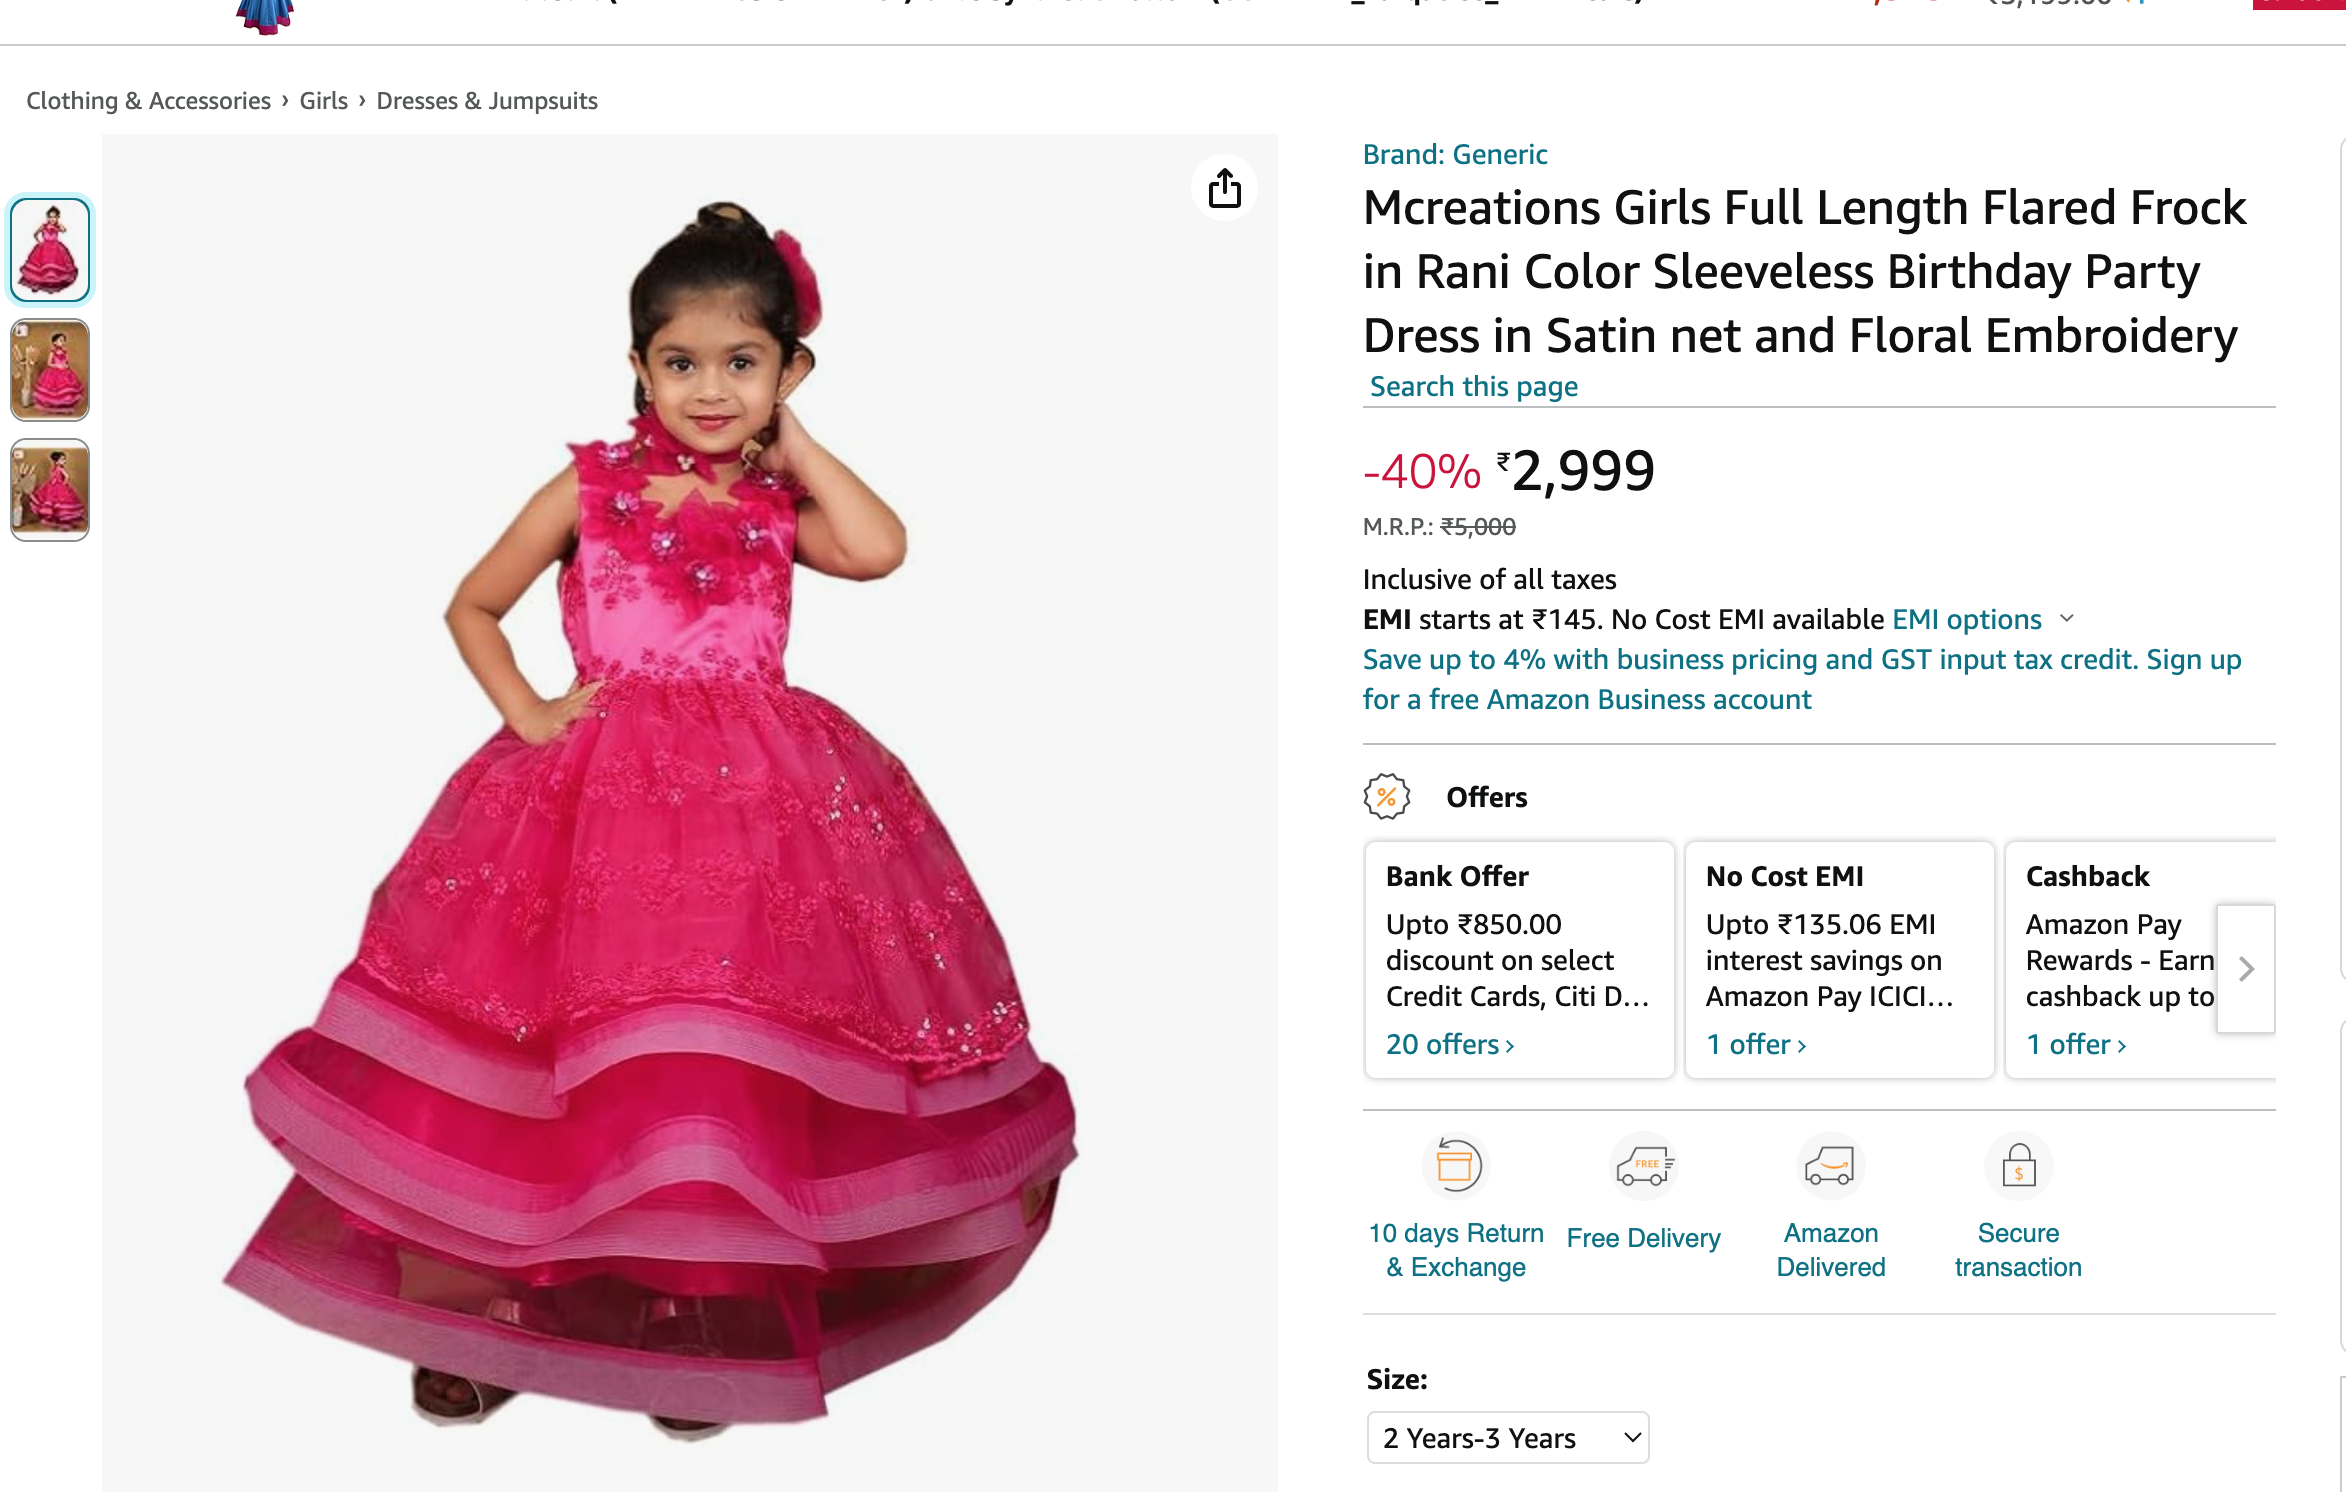Open the 1 offer link under No Cost EMI
Image resolution: width=2346 pixels, height=1492 pixels.
click(x=1756, y=1044)
